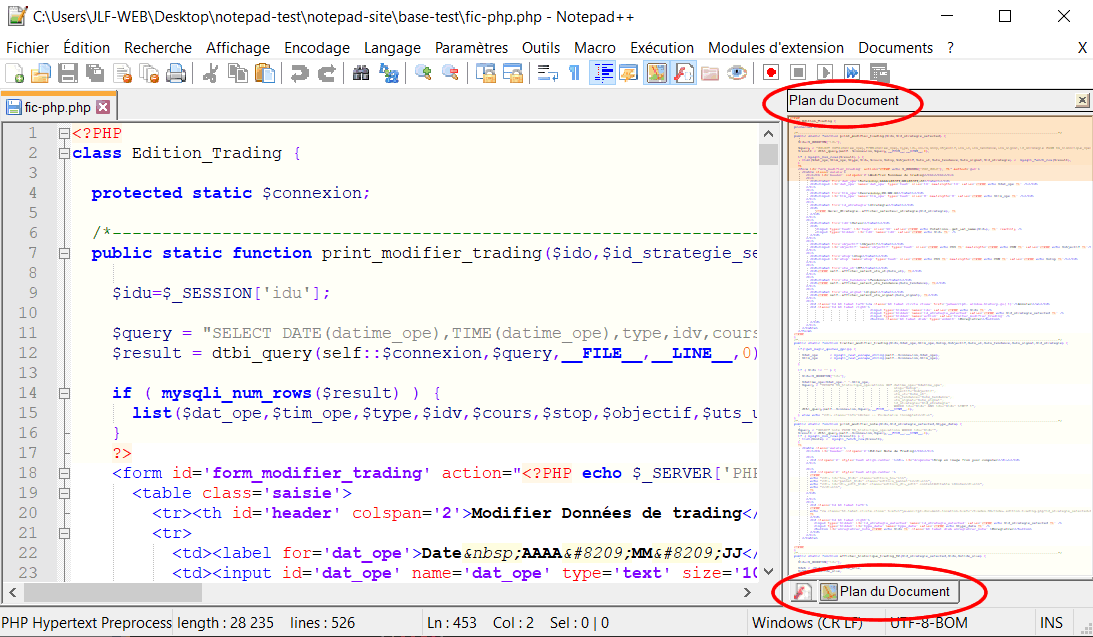Toggle show all characters pilcrow button

tap(574, 73)
